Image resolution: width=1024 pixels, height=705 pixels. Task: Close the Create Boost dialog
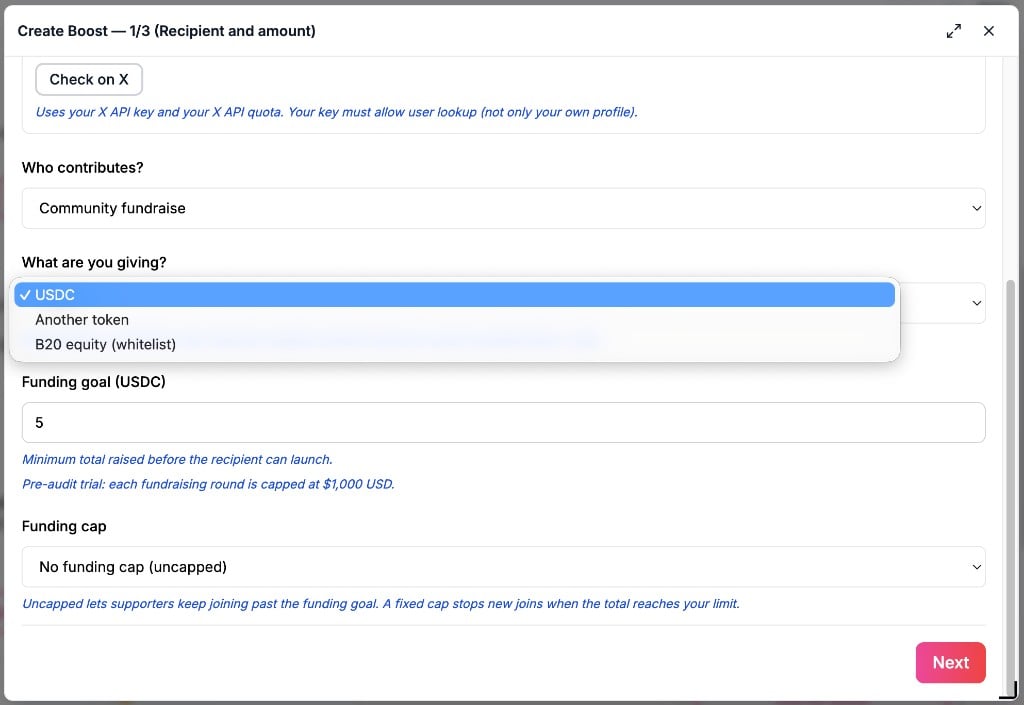click(x=989, y=31)
